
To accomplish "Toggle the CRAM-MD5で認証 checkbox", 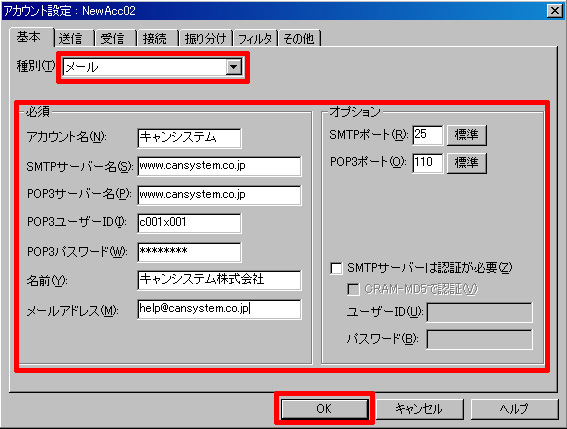I will 353,289.
